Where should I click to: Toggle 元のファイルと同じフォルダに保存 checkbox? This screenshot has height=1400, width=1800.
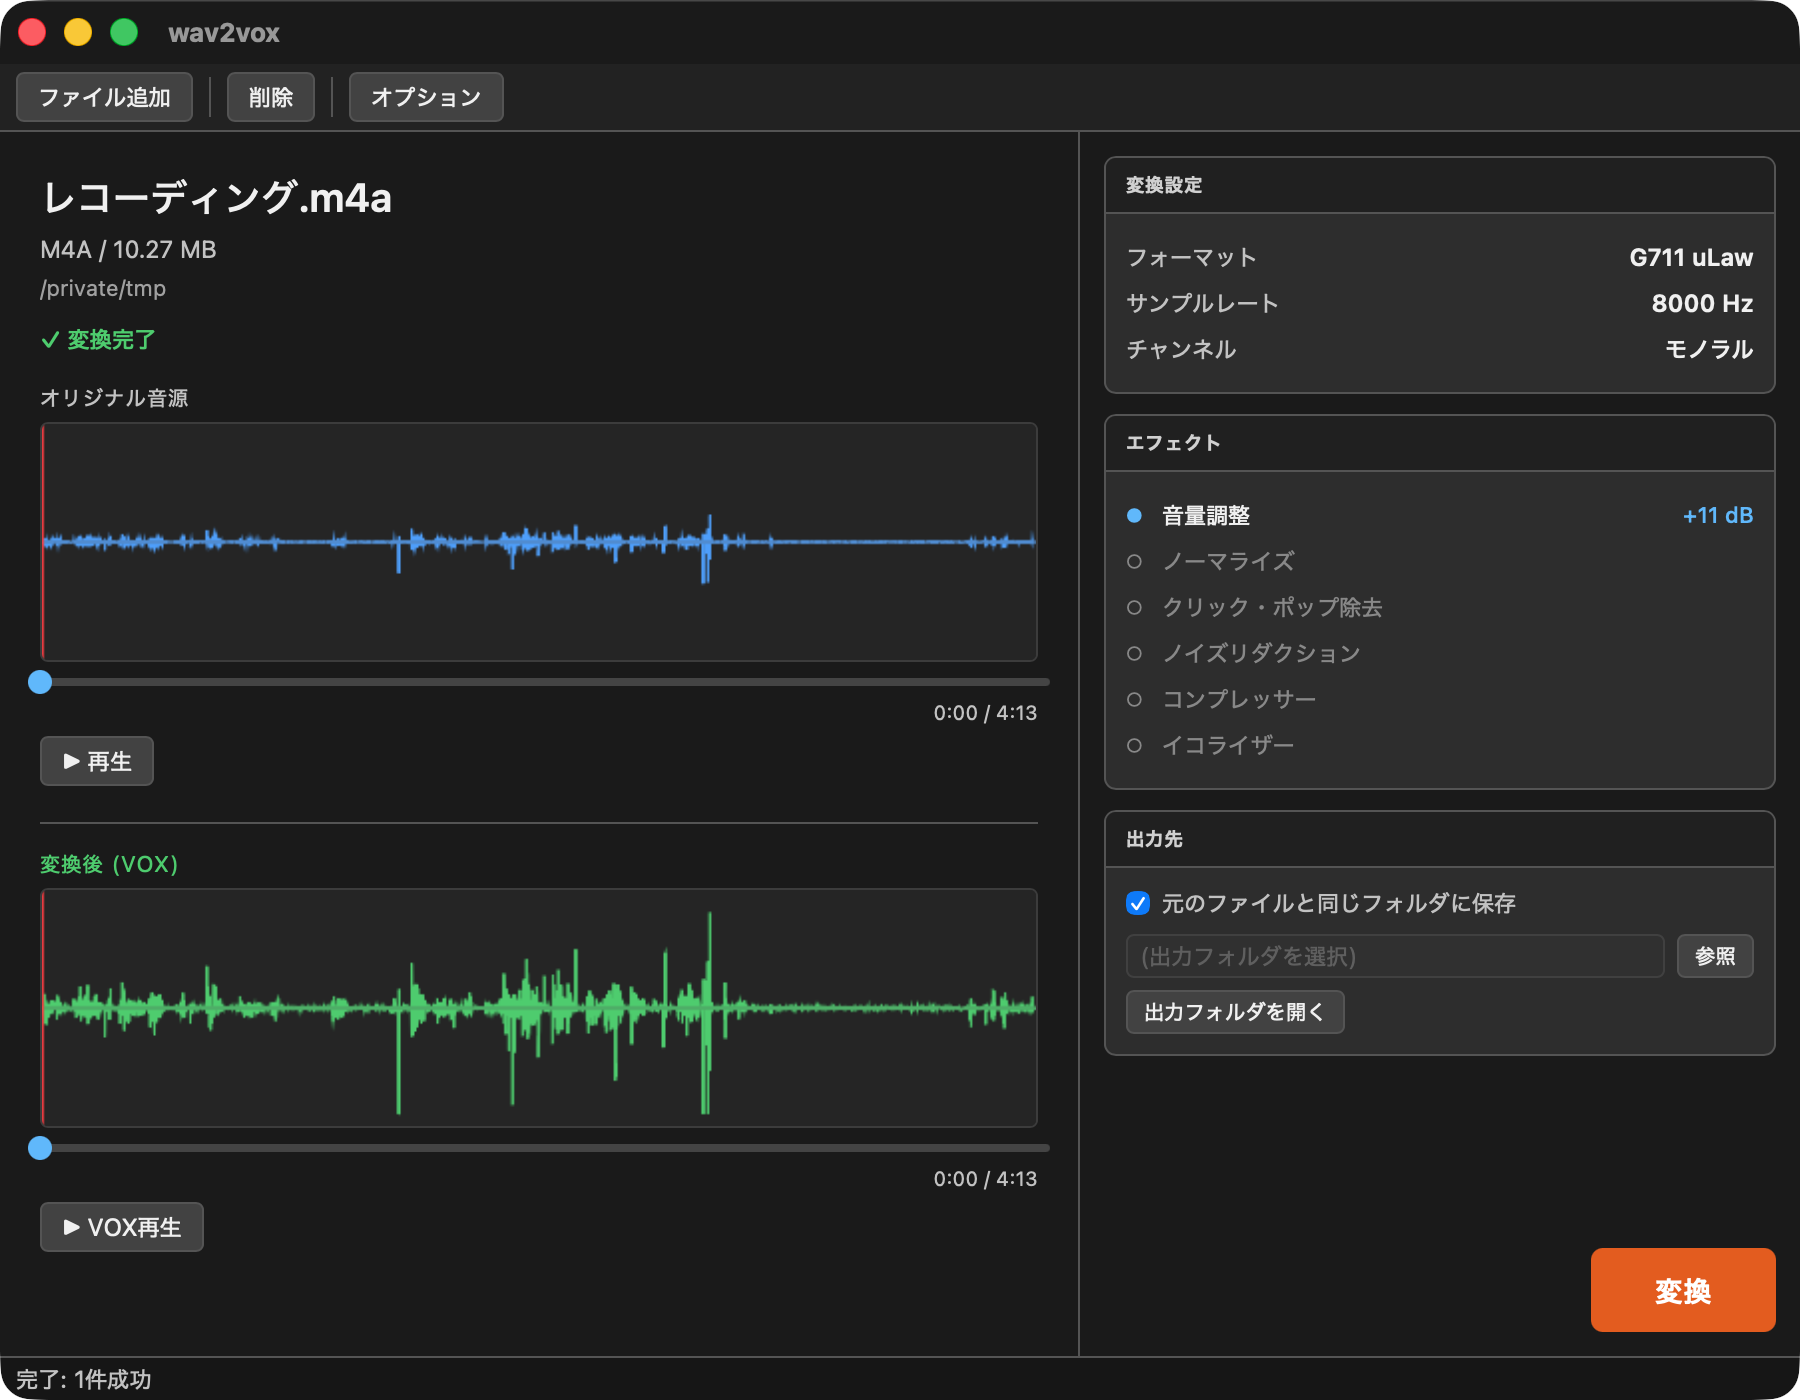point(1138,903)
